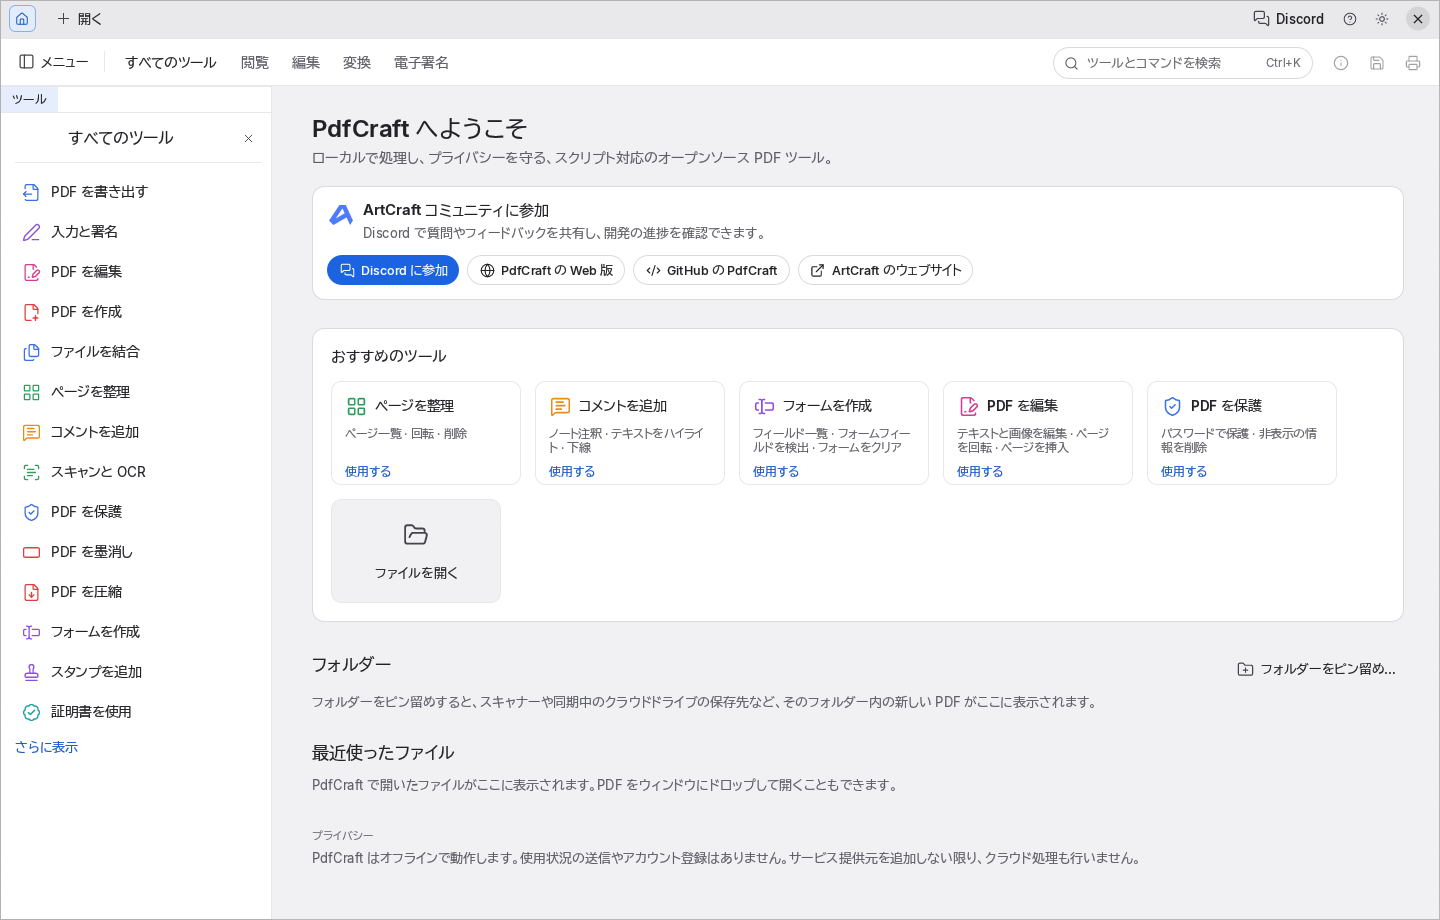Click the ファイルを開く tile
The height and width of the screenshot is (920, 1440).
[x=416, y=551]
